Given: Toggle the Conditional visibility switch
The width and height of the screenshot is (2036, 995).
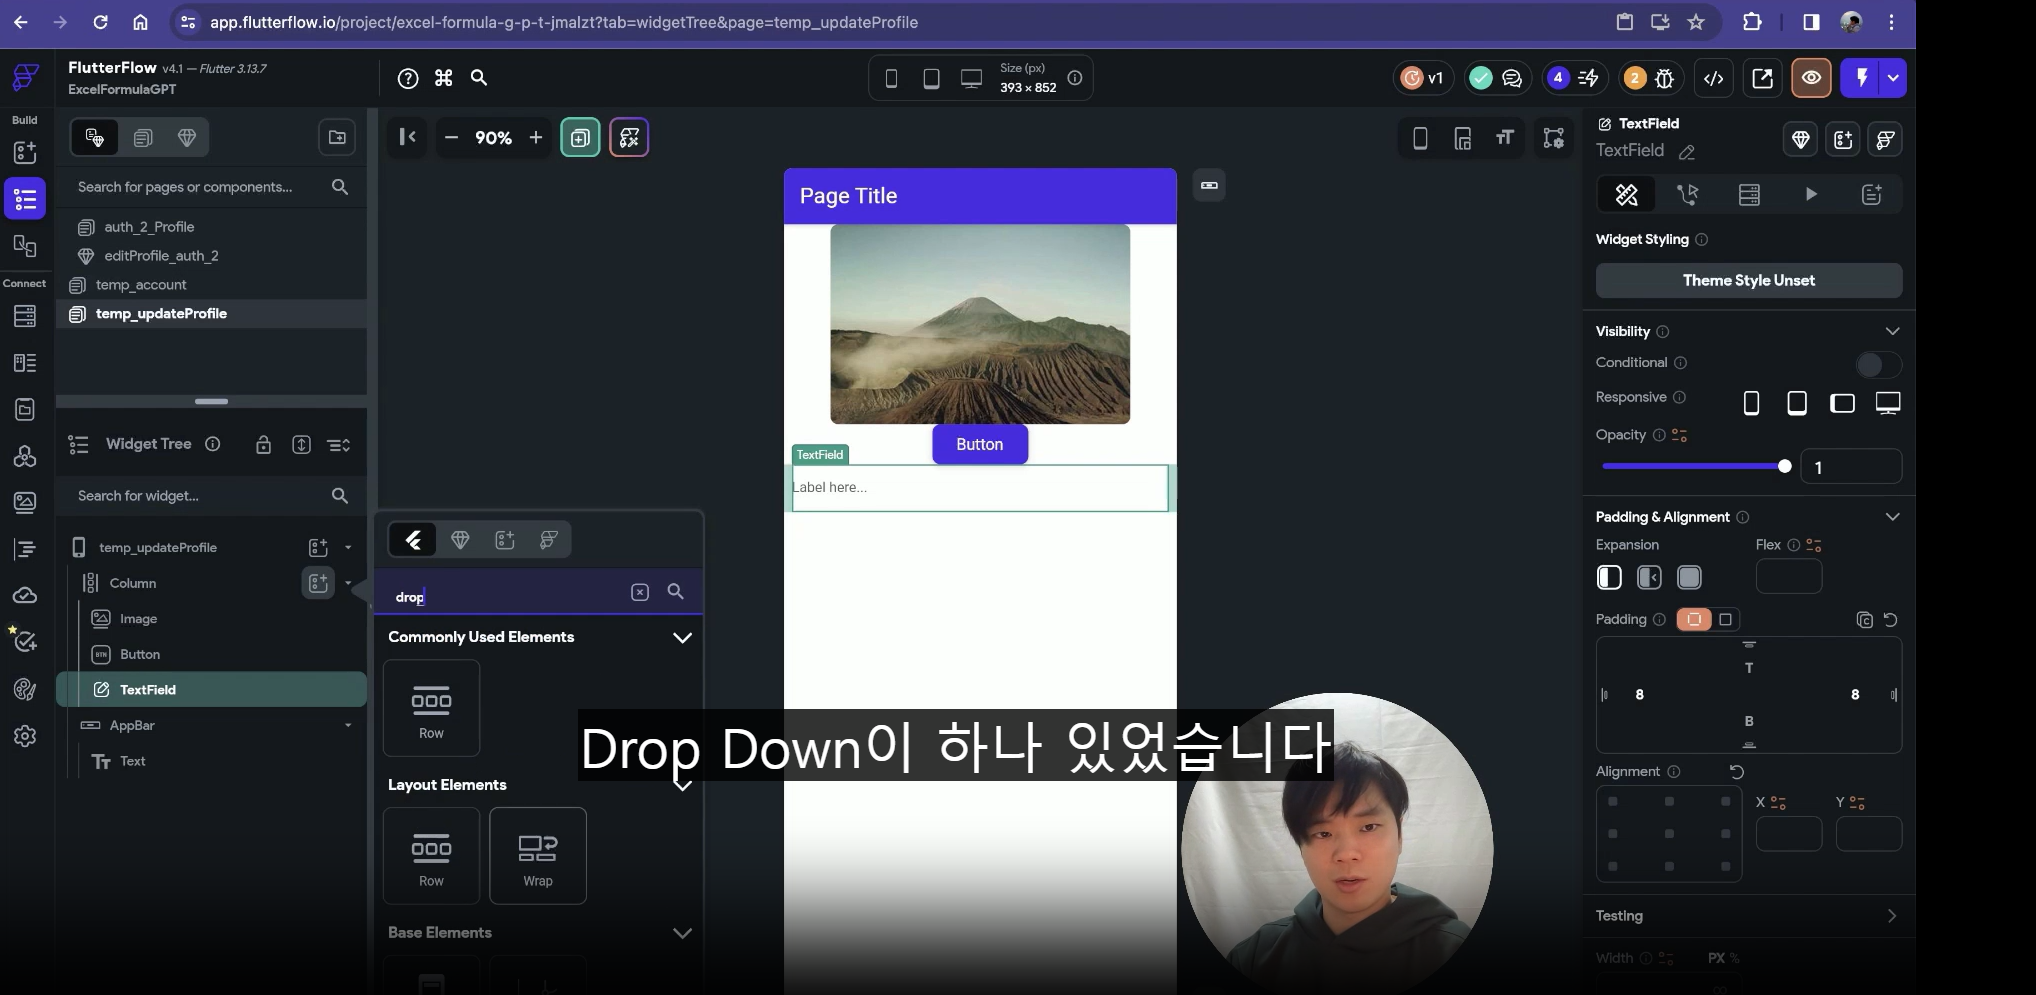Looking at the screenshot, I should tap(1878, 364).
